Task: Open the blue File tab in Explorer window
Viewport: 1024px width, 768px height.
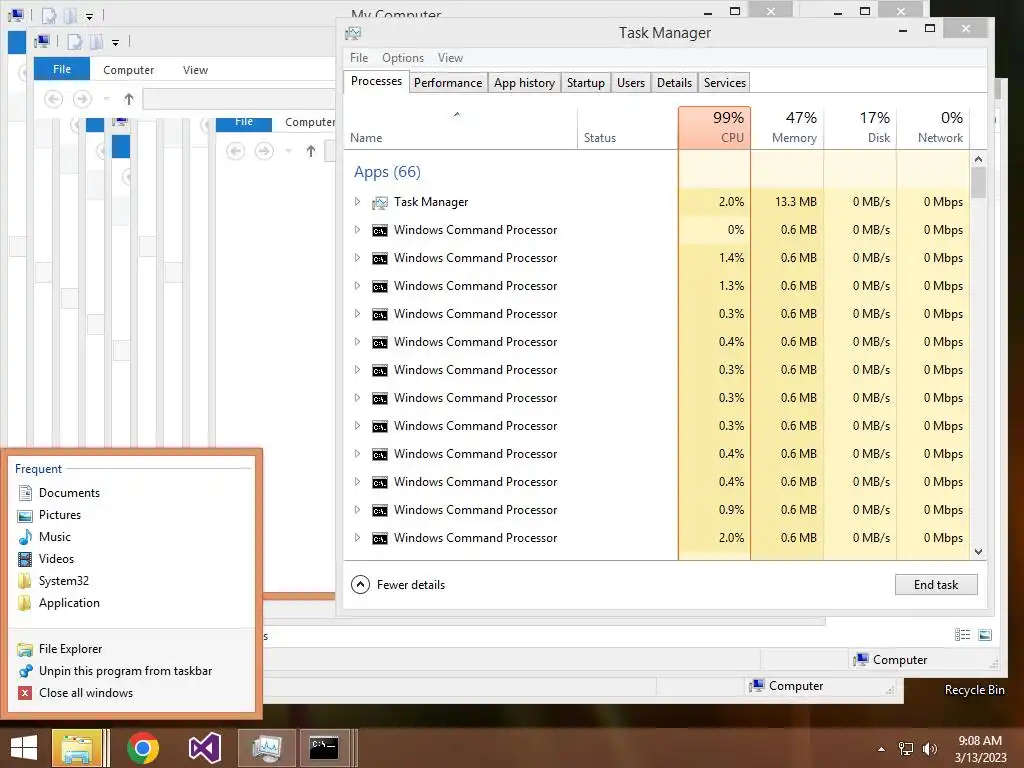Action: click(62, 69)
